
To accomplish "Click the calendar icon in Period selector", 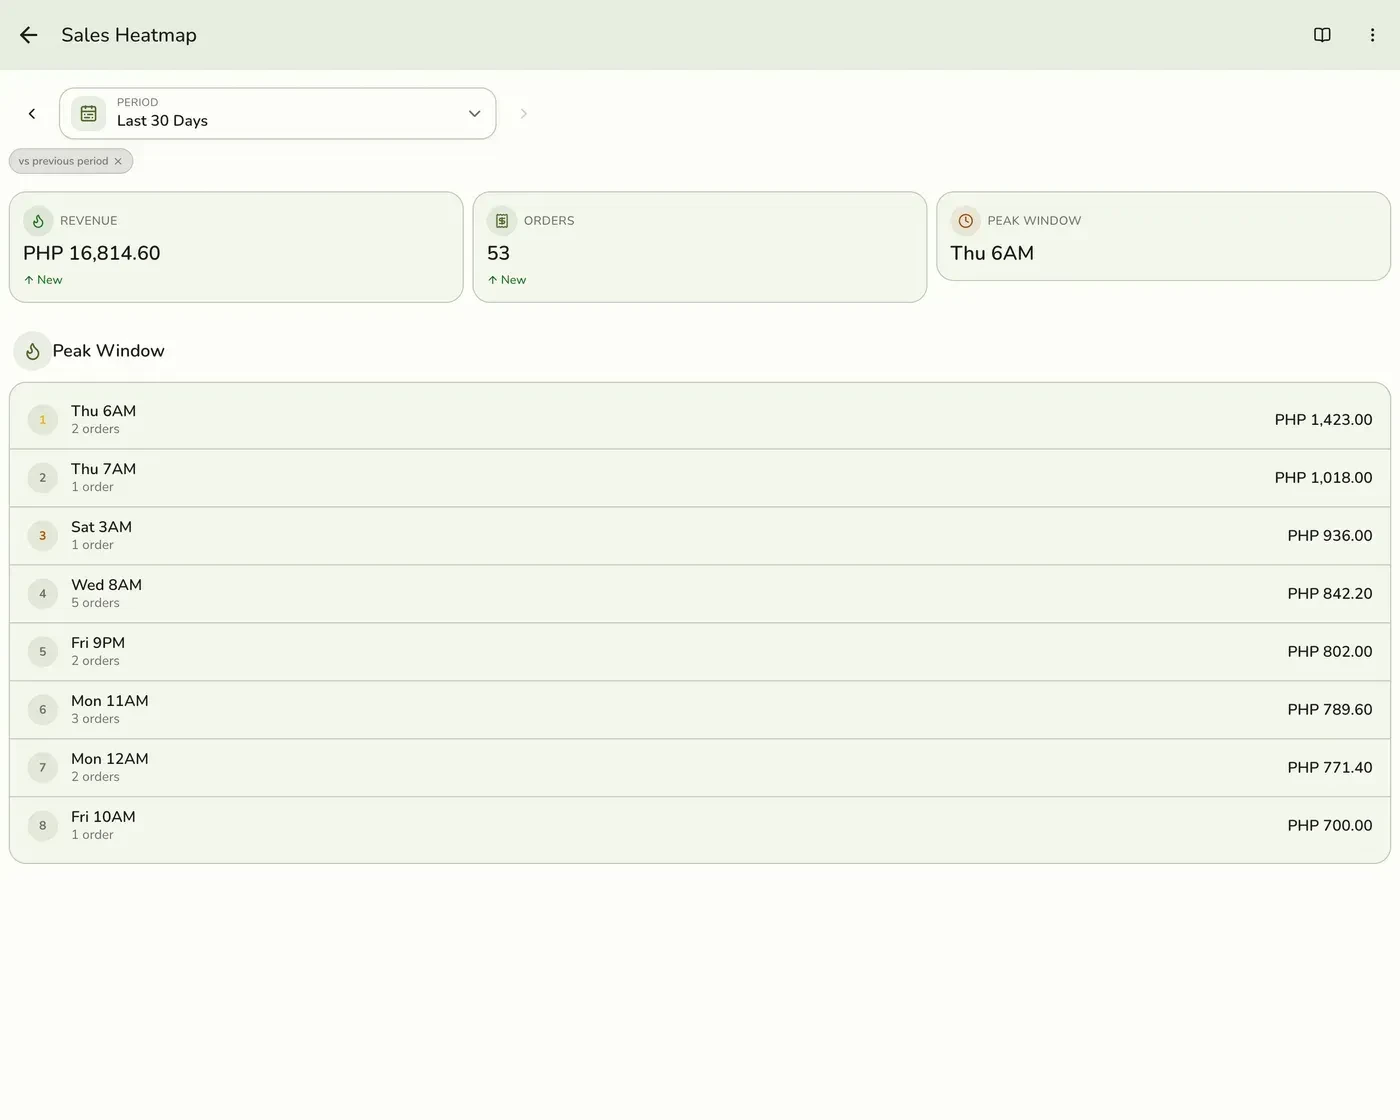I will click(x=89, y=114).
